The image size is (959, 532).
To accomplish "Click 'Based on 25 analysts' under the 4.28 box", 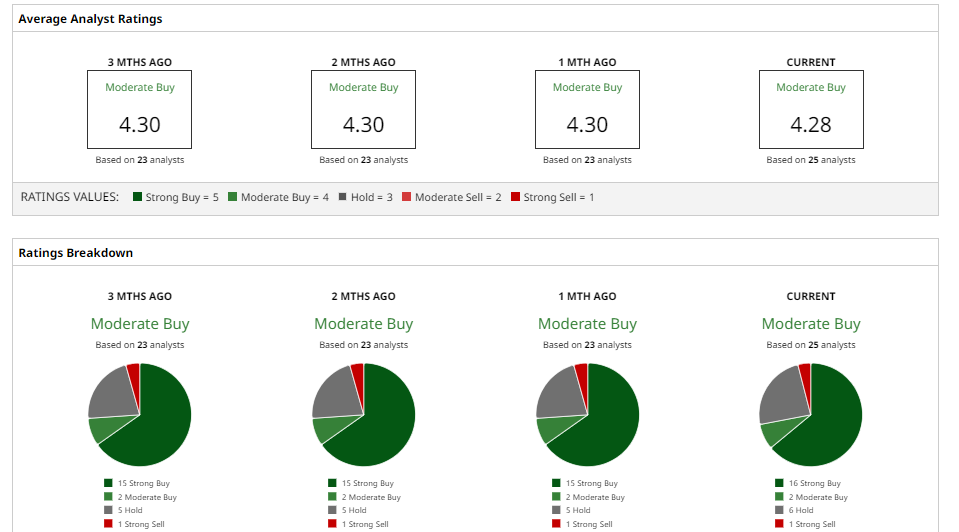I will (x=811, y=160).
